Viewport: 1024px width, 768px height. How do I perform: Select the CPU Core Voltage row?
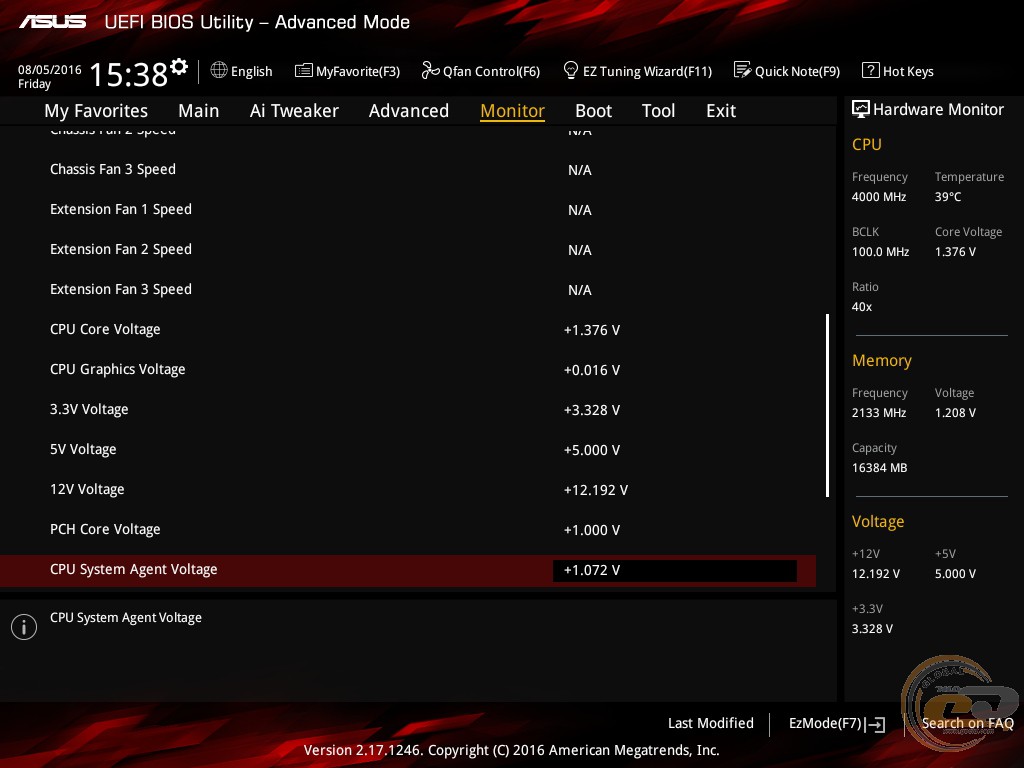click(x=105, y=329)
